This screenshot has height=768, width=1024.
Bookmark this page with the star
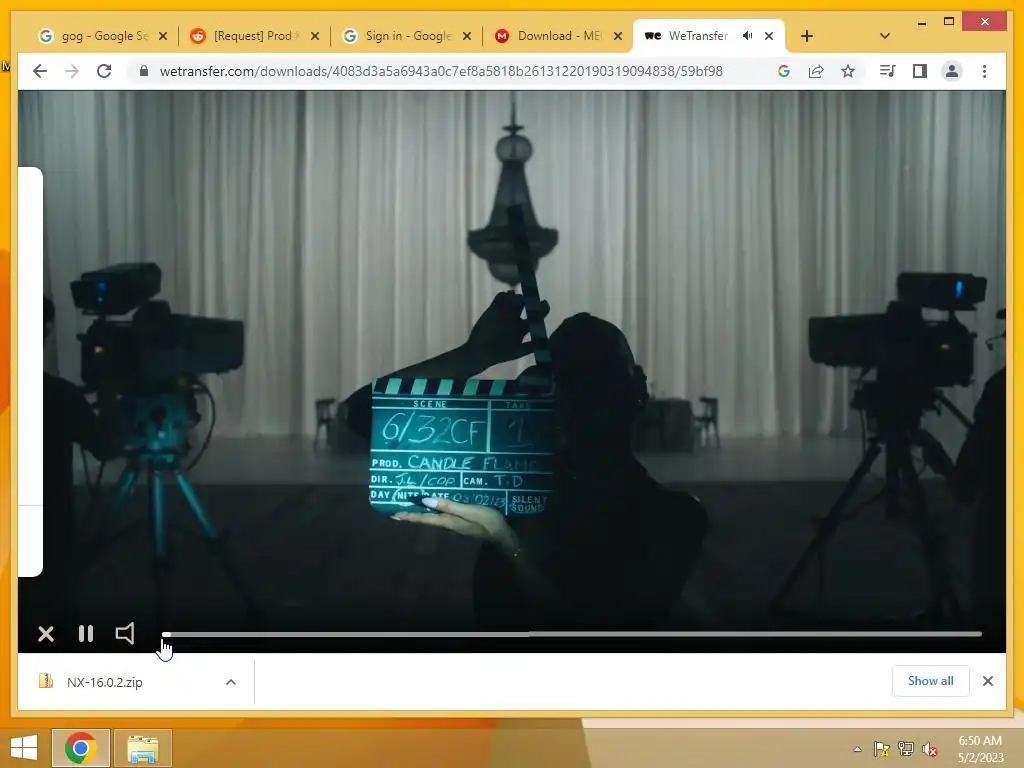click(x=848, y=71)
